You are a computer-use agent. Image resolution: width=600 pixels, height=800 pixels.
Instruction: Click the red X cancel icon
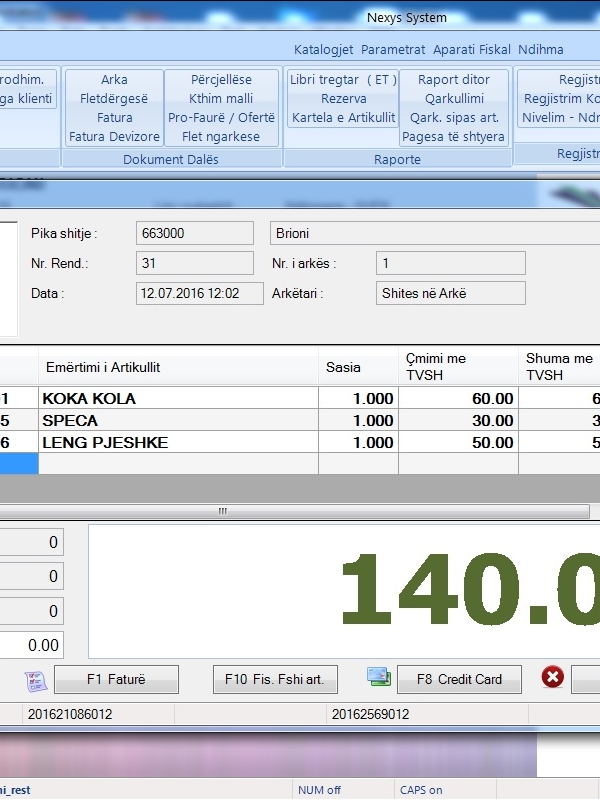(x=552, y=678)
